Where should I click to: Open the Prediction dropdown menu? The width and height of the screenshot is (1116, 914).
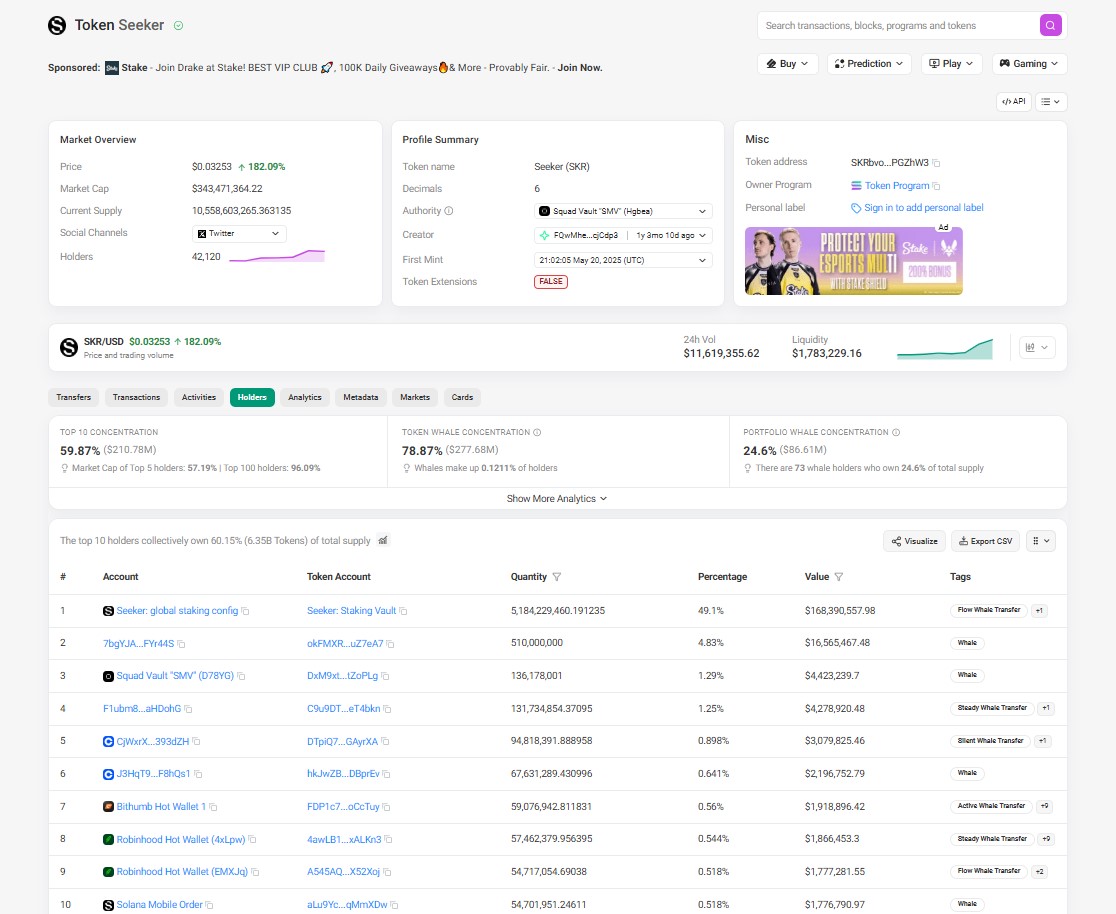click(869, 63)
